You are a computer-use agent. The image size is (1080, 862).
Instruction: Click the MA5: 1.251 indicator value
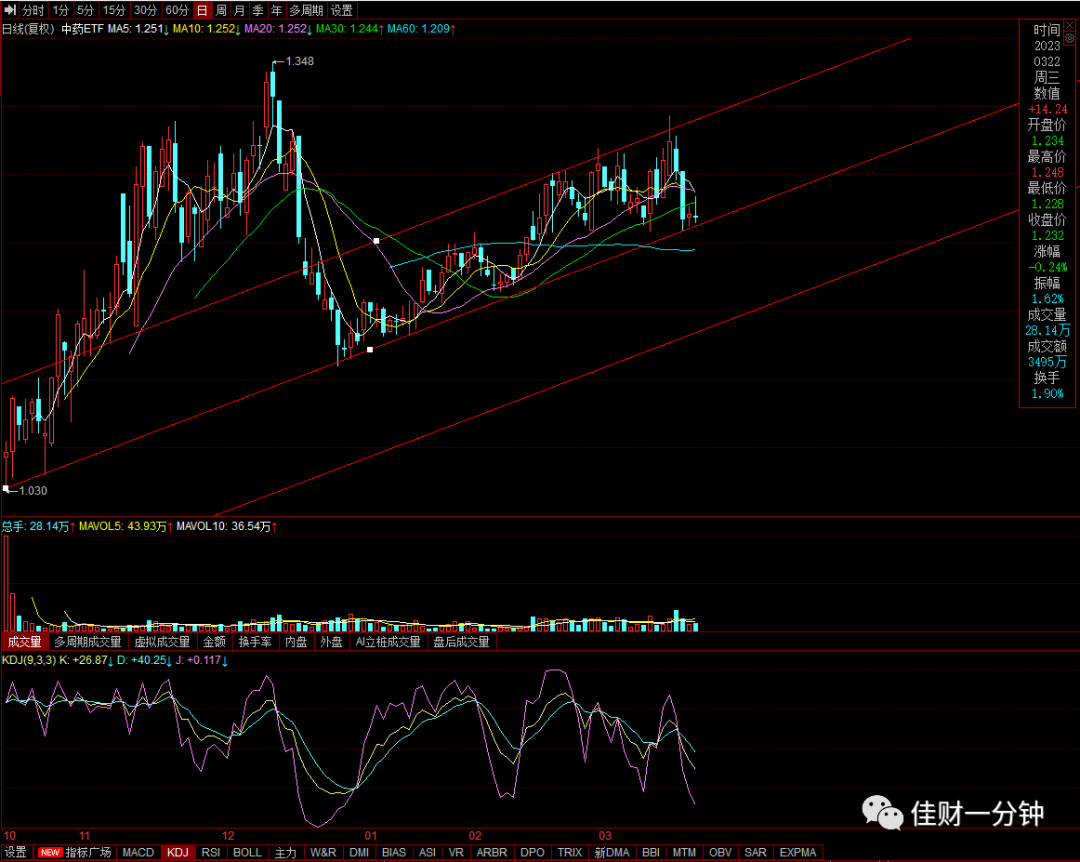[138, 29]
